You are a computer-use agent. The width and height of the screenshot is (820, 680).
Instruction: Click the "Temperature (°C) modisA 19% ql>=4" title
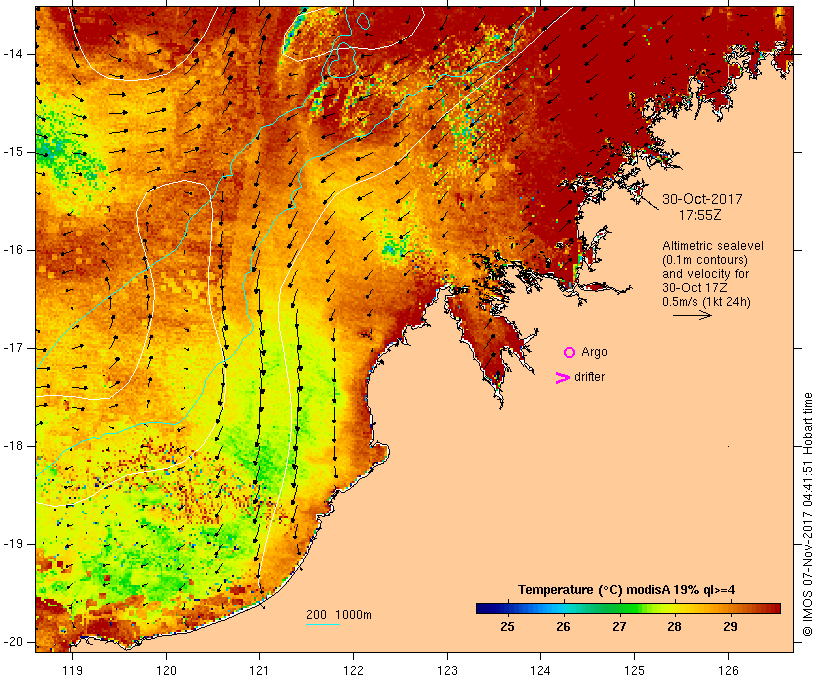point(627,590)
